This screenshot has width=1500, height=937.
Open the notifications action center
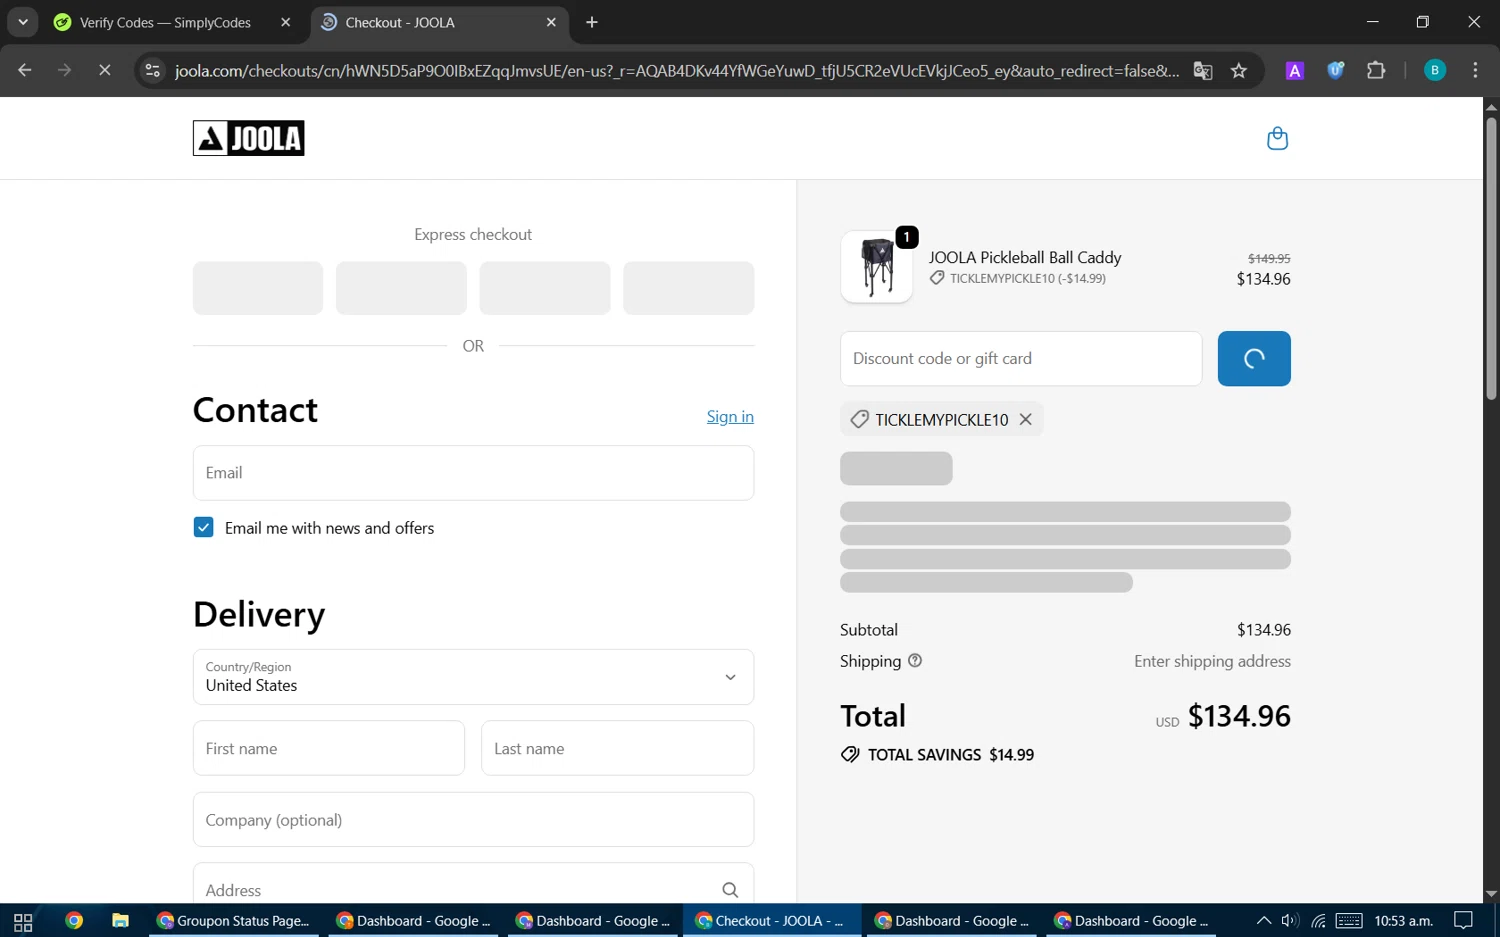[1463, 921]
